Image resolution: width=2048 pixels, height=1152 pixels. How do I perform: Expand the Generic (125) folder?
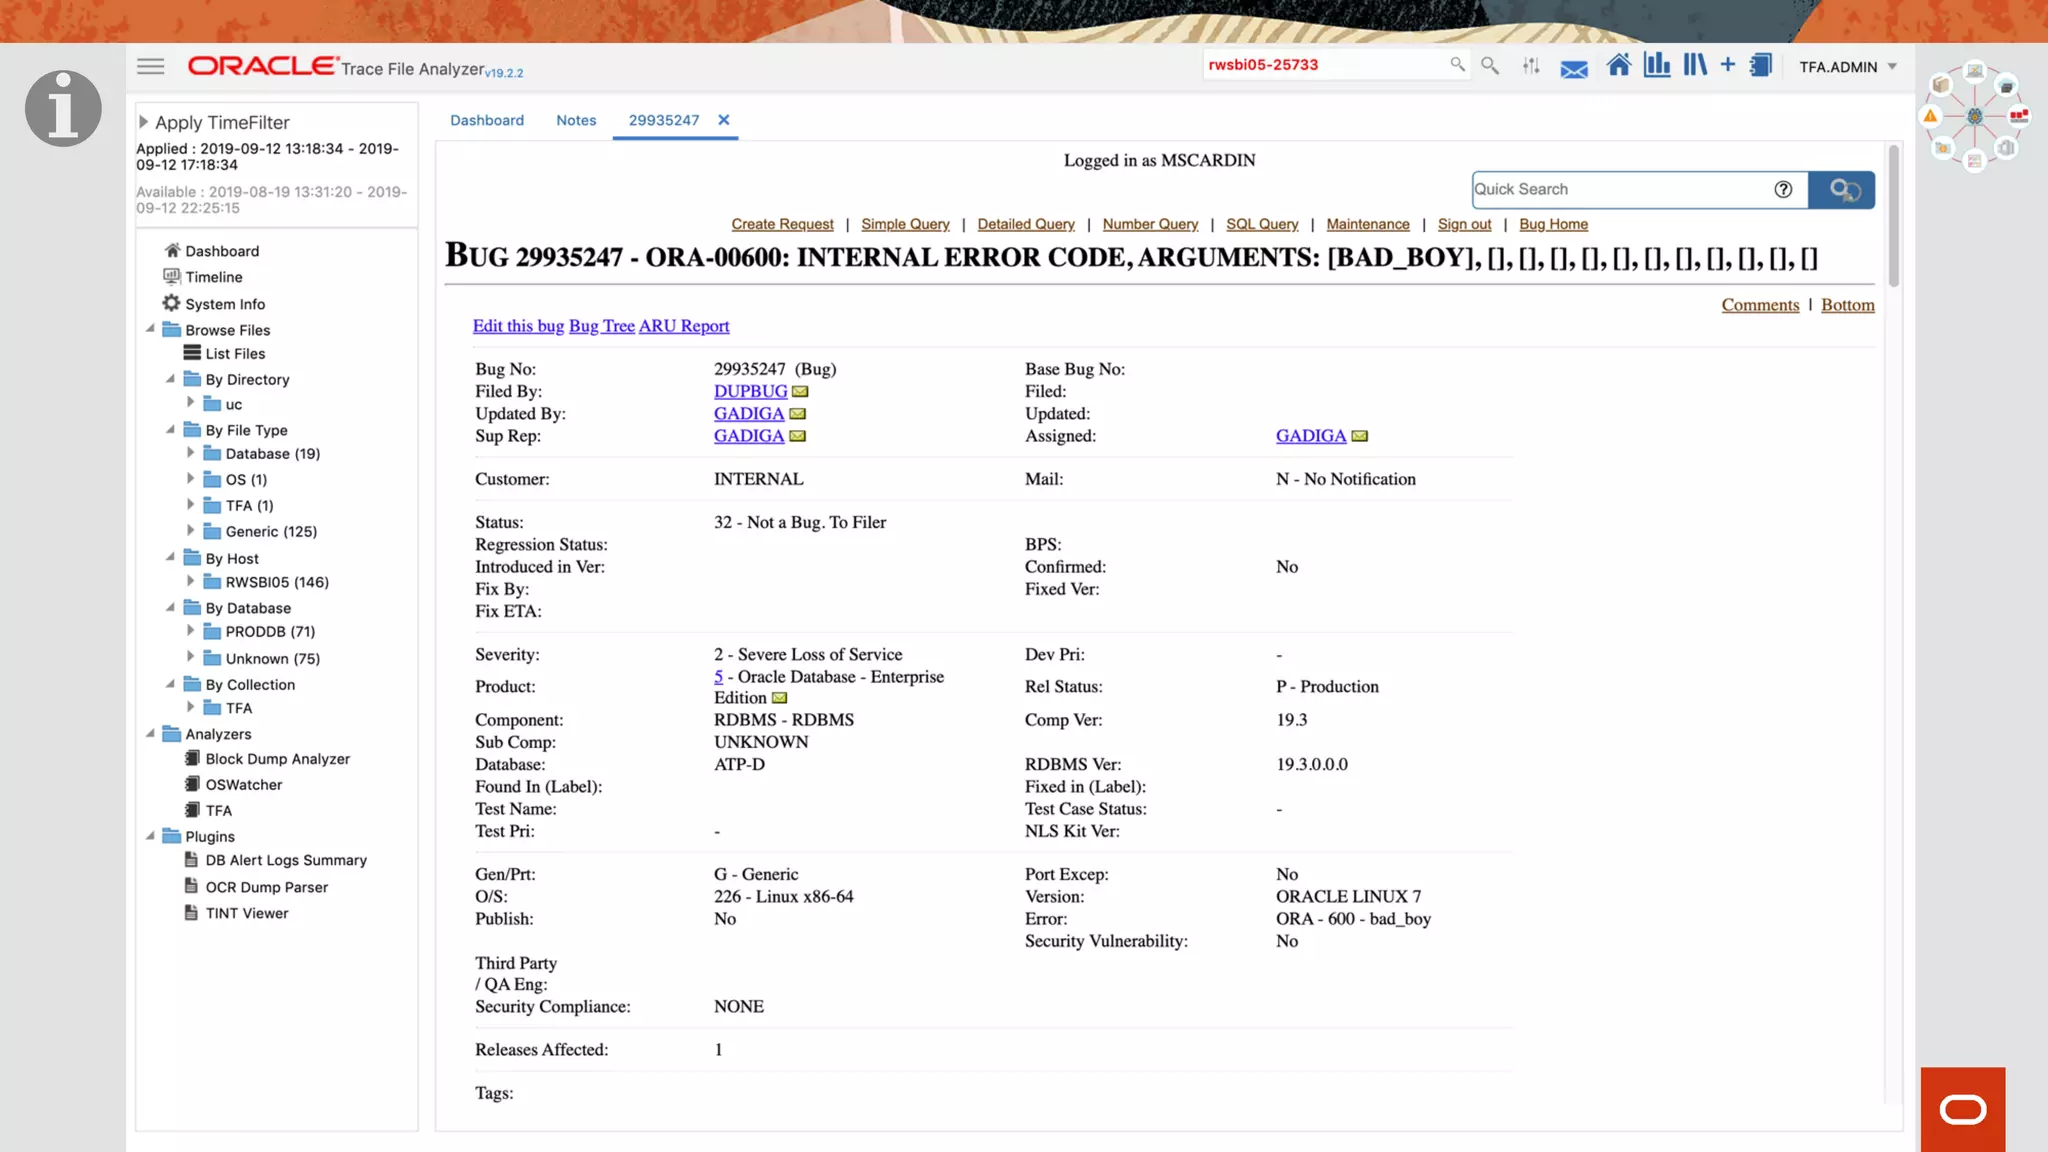click(191, 530)
